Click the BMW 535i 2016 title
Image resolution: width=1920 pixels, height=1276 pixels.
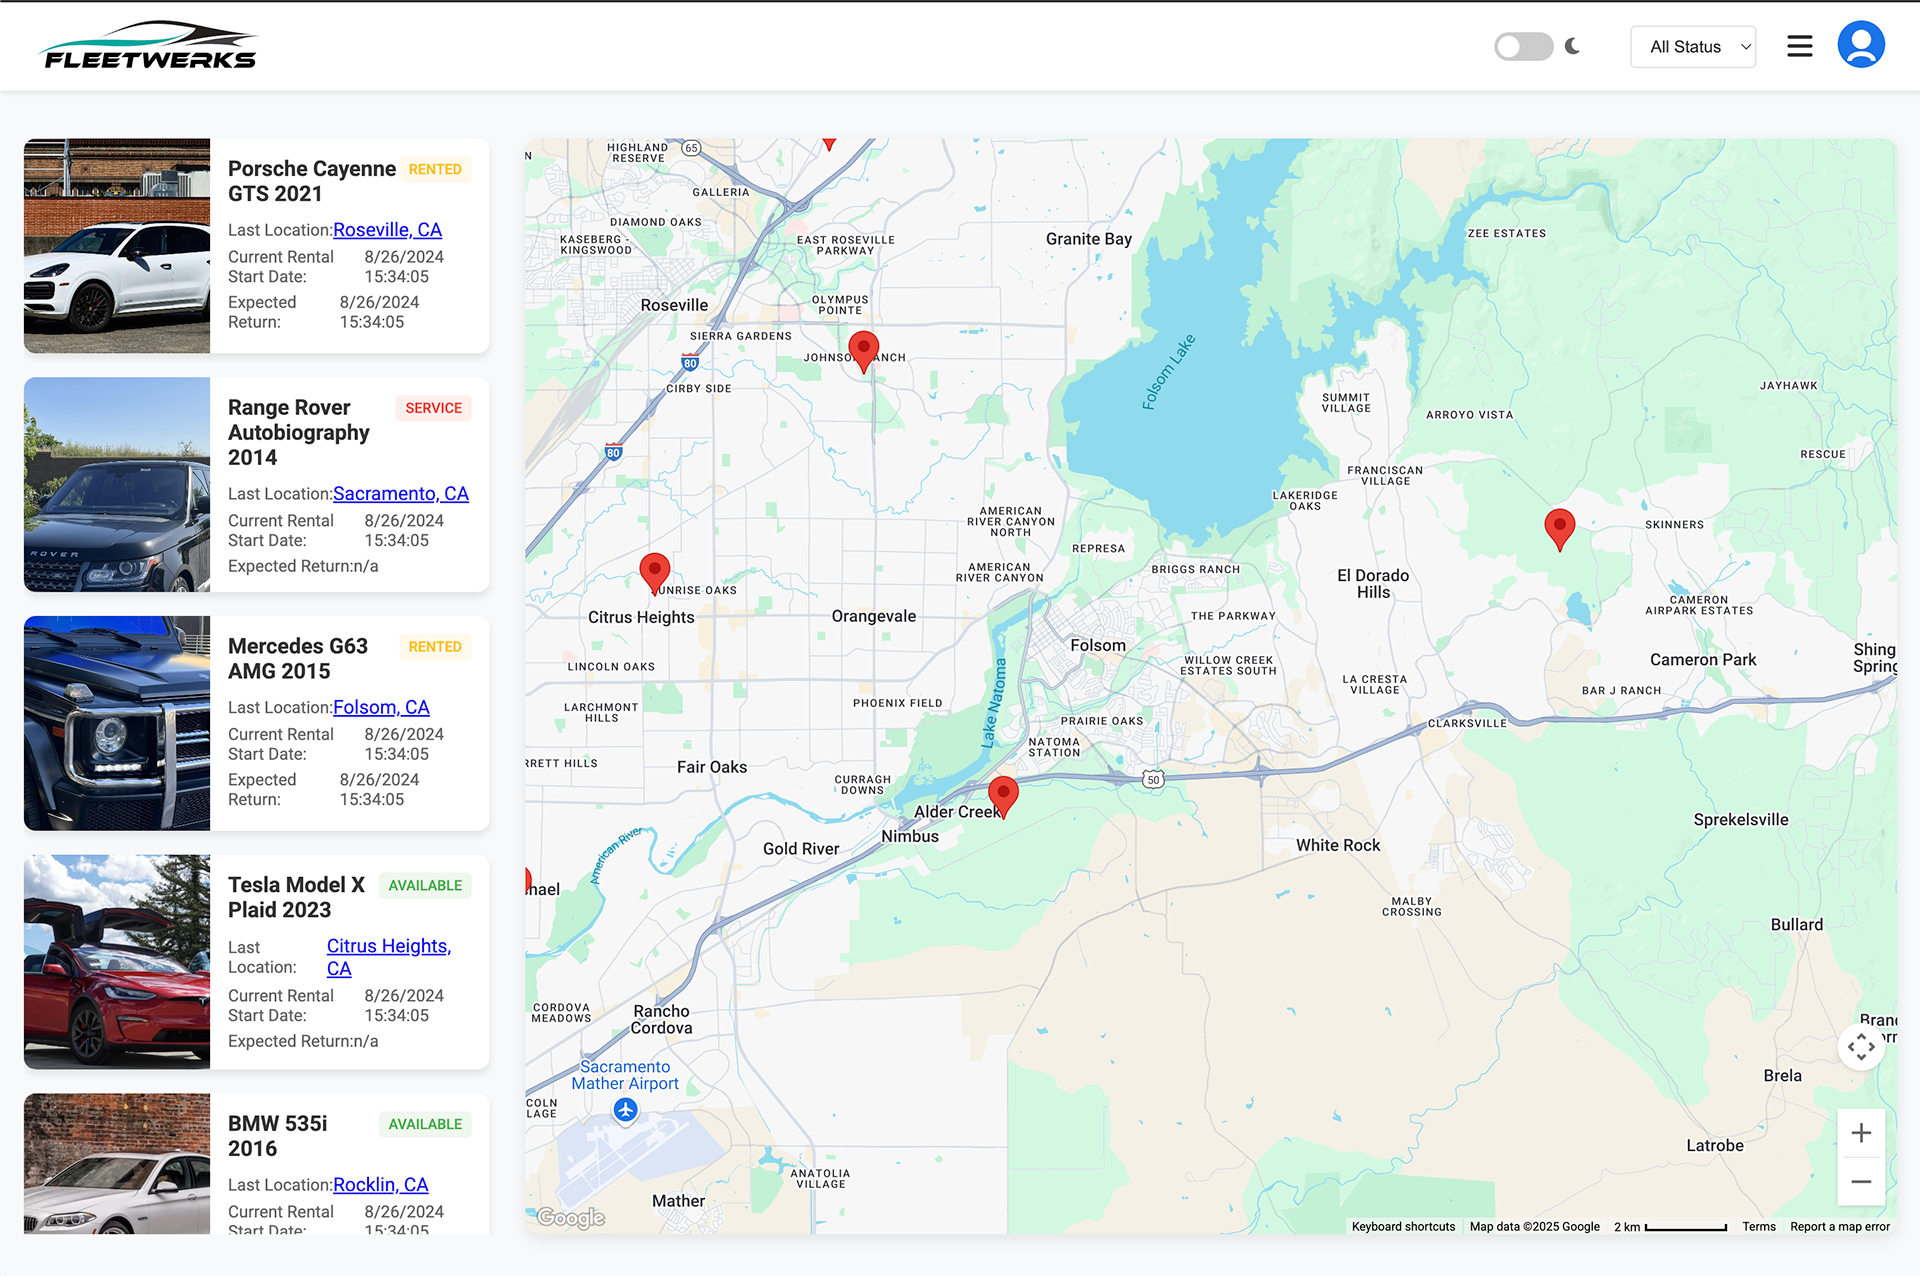coord(277,1136)
